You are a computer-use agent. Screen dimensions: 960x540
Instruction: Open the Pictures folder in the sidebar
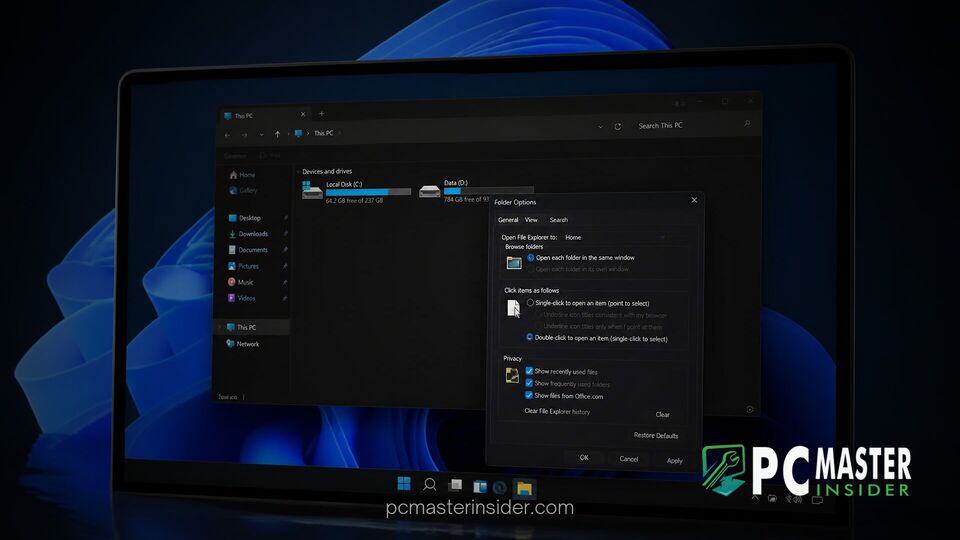(244, 266)
